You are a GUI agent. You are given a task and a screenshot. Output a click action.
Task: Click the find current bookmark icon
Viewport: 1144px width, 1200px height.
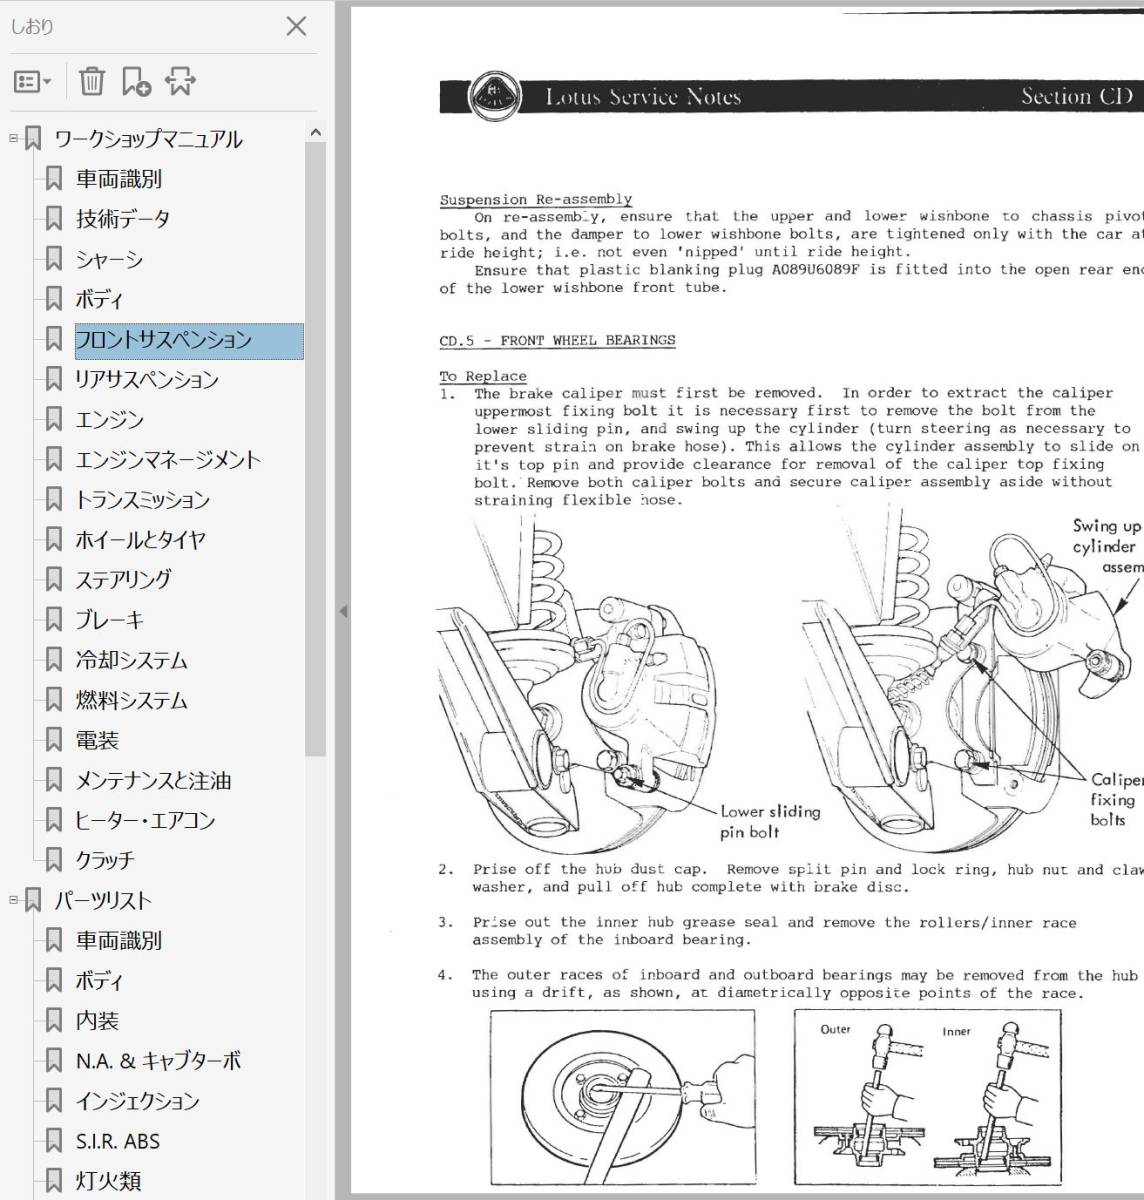click(x=181, y=82)
